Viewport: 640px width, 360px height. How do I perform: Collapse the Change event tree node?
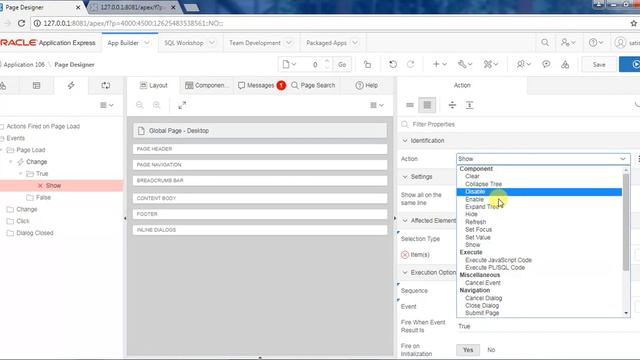11,162
